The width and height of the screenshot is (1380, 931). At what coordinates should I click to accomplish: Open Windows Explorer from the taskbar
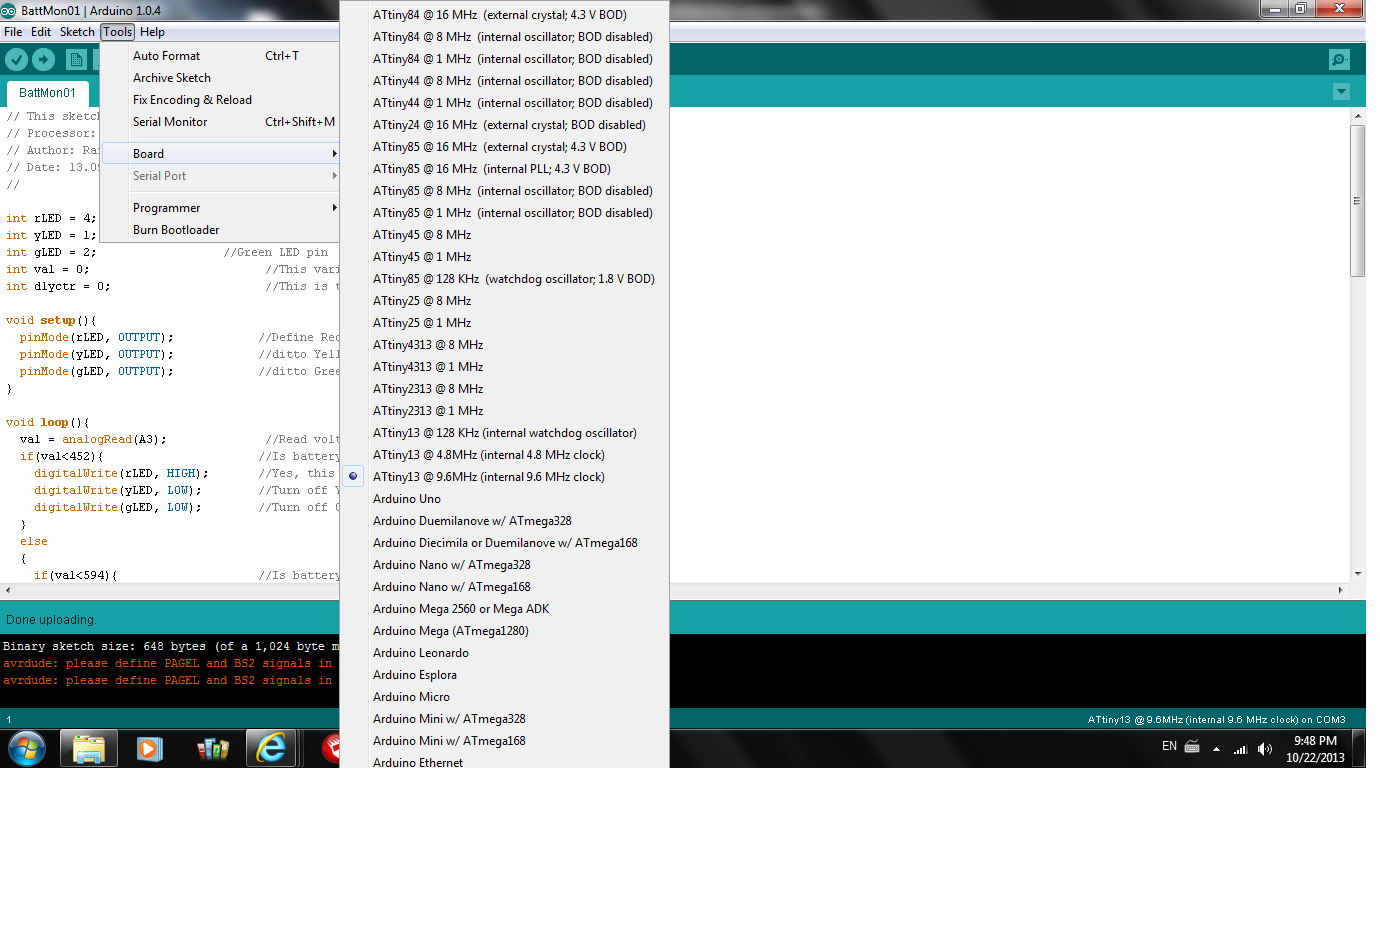(88, 747)
